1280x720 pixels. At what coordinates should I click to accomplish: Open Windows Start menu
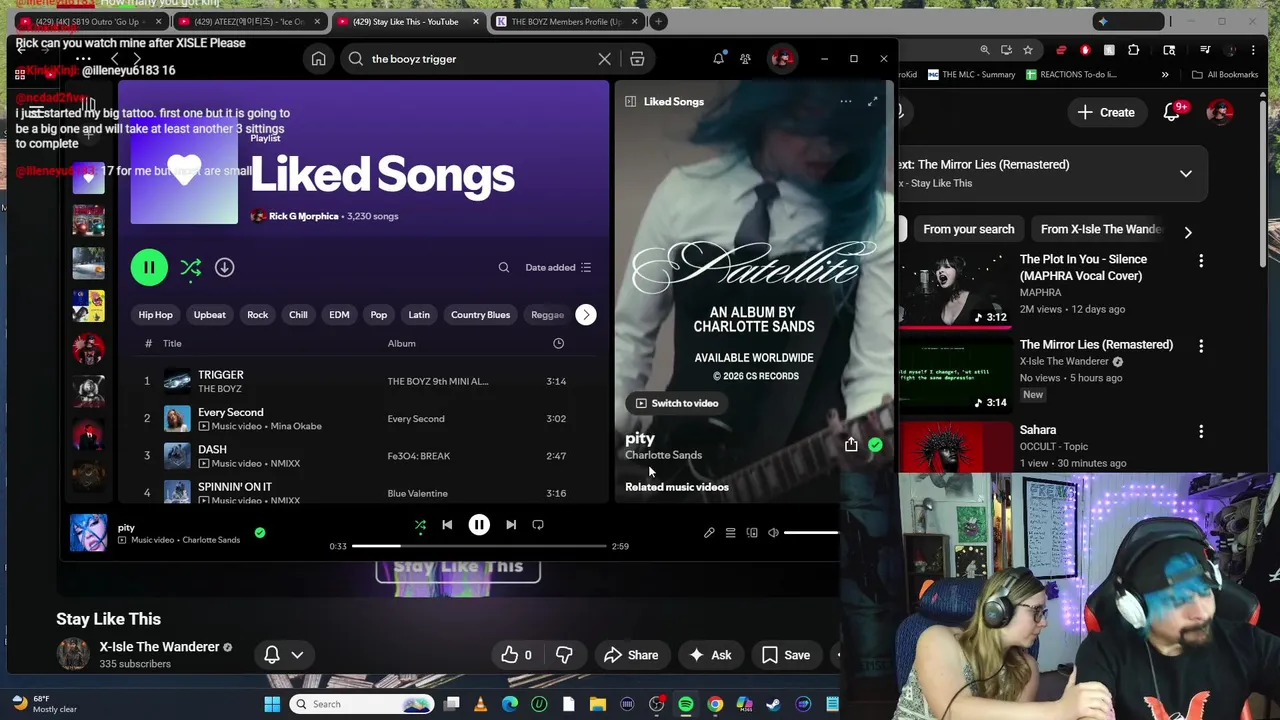272,704
